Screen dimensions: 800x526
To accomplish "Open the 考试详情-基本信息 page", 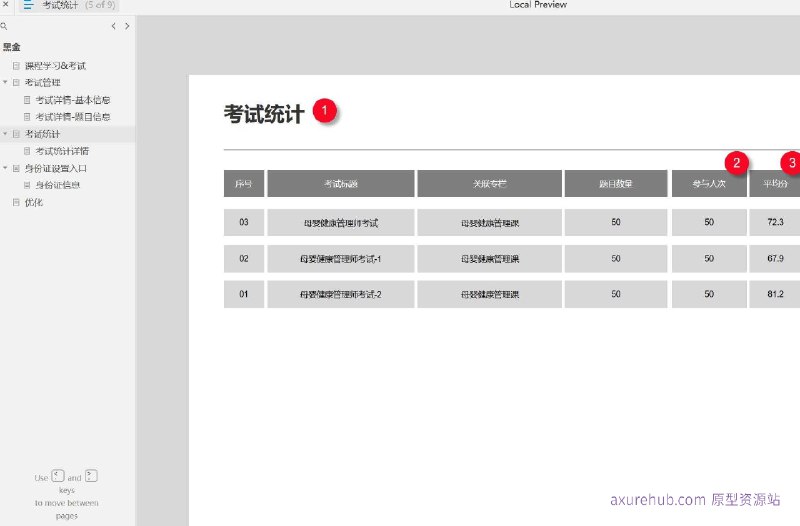I will pos(72,100).
